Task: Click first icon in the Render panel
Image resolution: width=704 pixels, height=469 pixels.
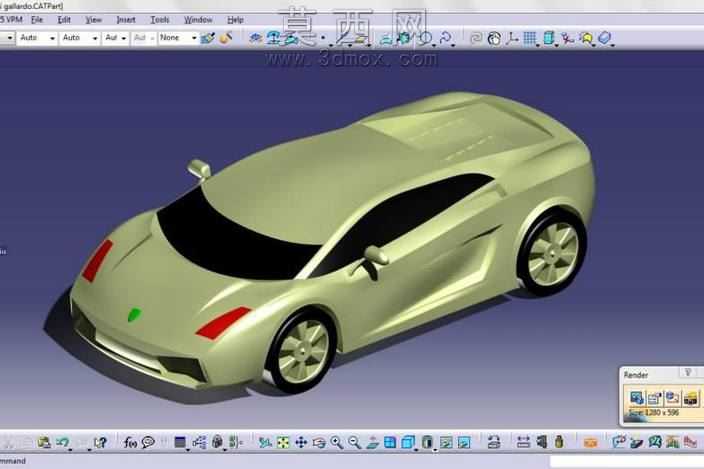Action: [636, 398]
